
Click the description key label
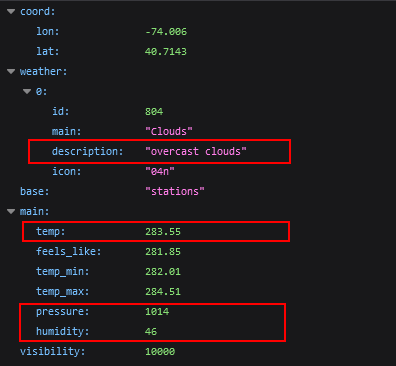point(88,152)
